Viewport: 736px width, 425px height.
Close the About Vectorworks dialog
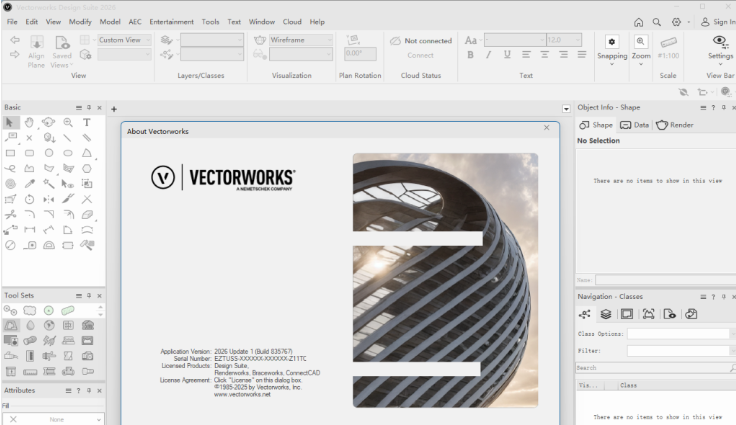point(546,127)
